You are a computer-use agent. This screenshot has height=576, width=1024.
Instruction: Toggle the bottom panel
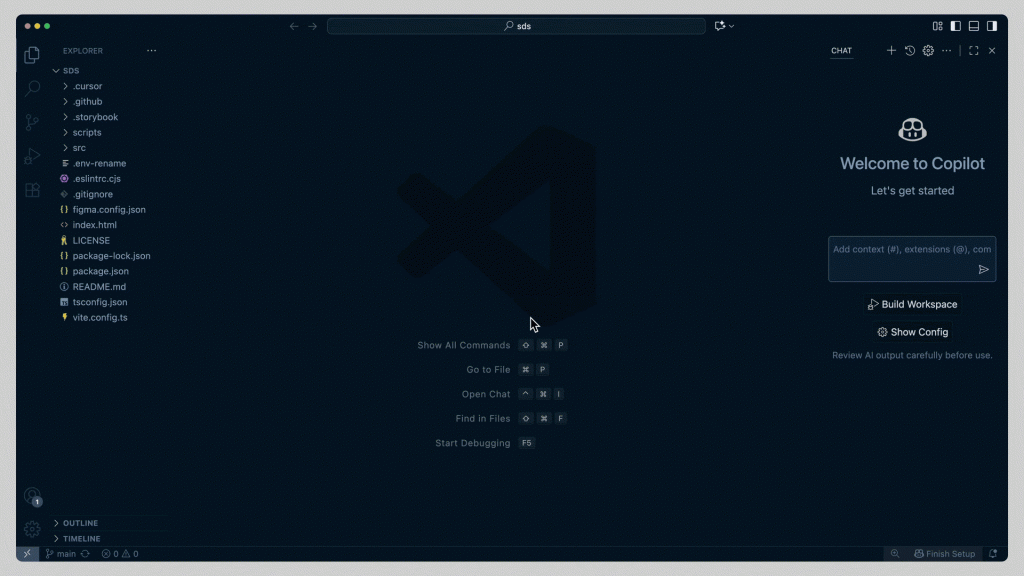[x=974, y=26]
